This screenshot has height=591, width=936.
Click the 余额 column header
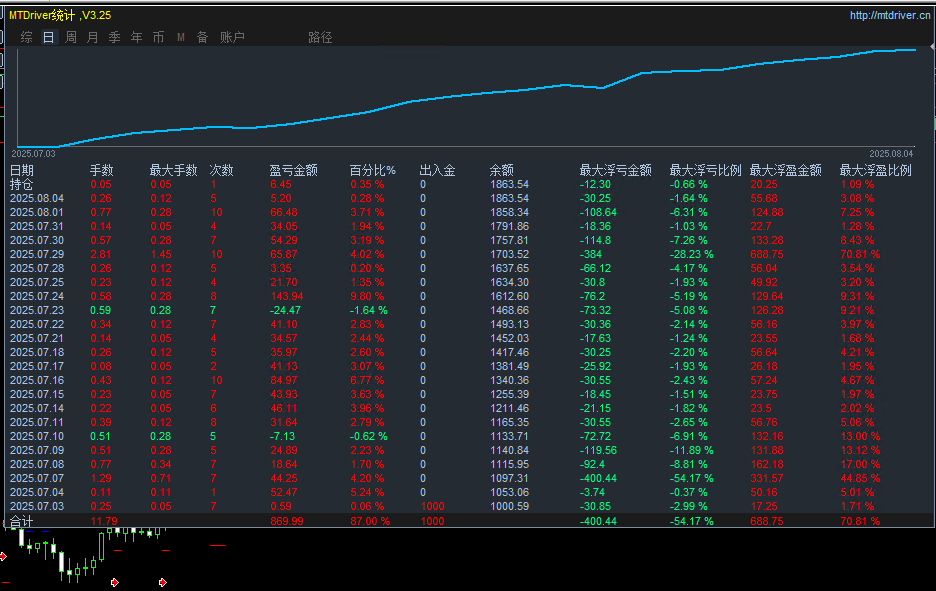coord(501,170)
